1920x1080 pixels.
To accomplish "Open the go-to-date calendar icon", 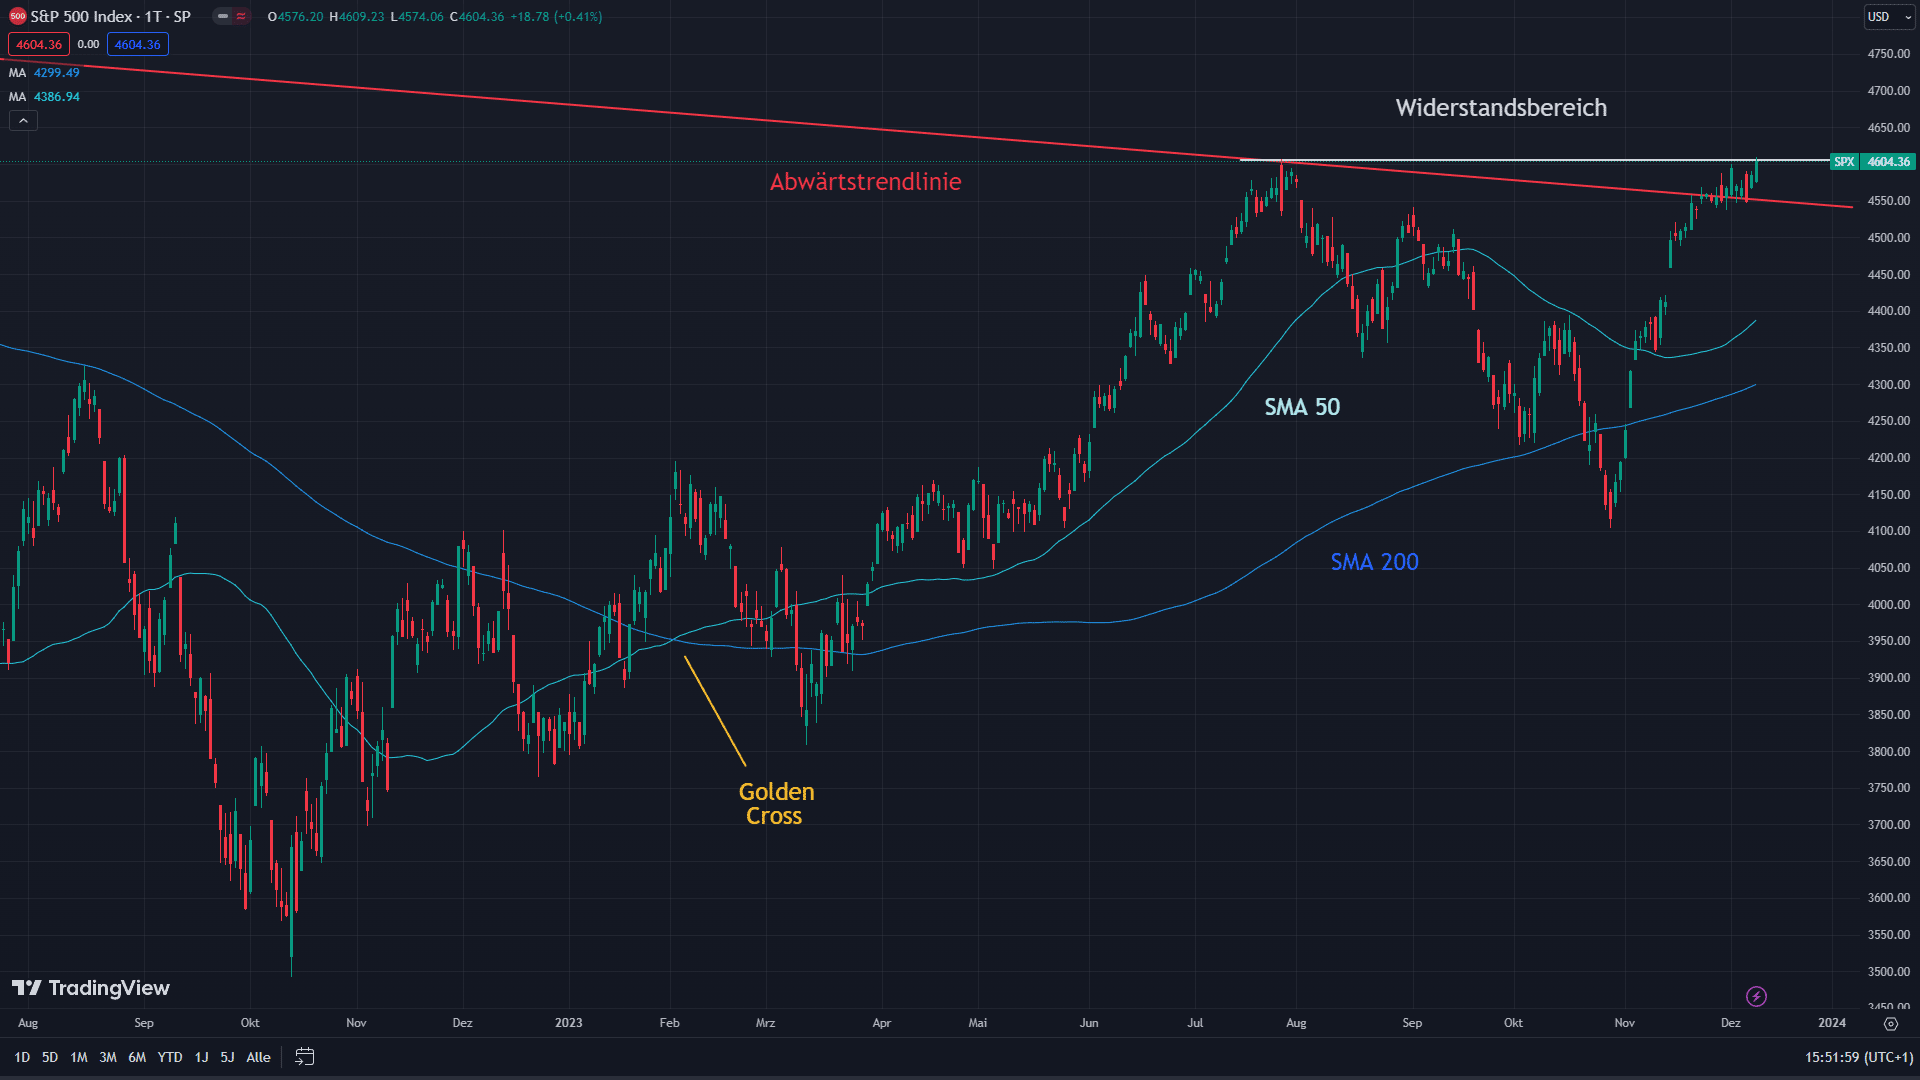I will pos(305,1057).
